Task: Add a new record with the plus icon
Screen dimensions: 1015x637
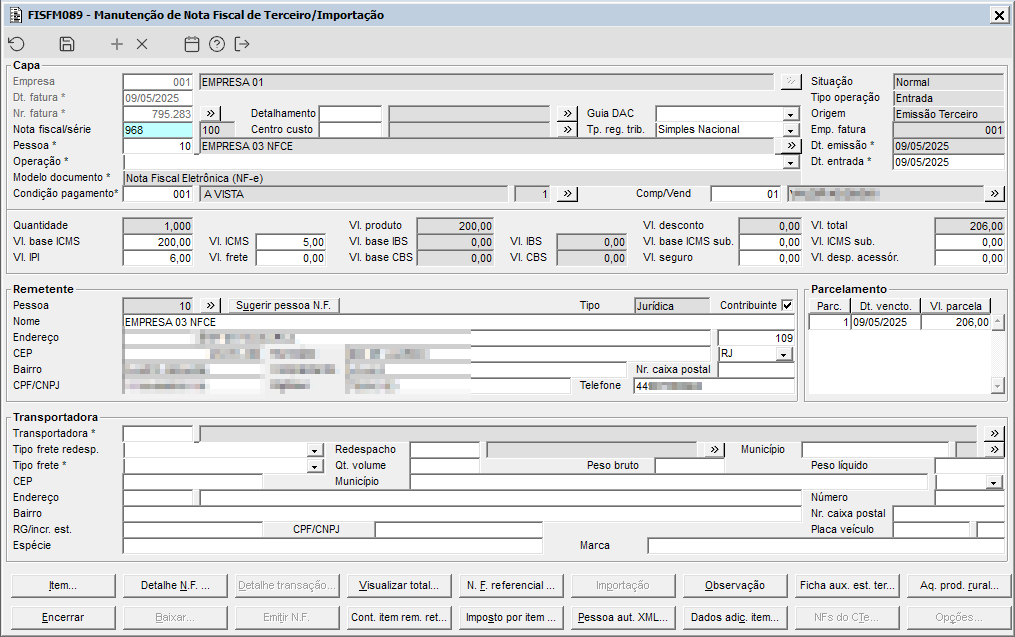Action: pos(117,44)
